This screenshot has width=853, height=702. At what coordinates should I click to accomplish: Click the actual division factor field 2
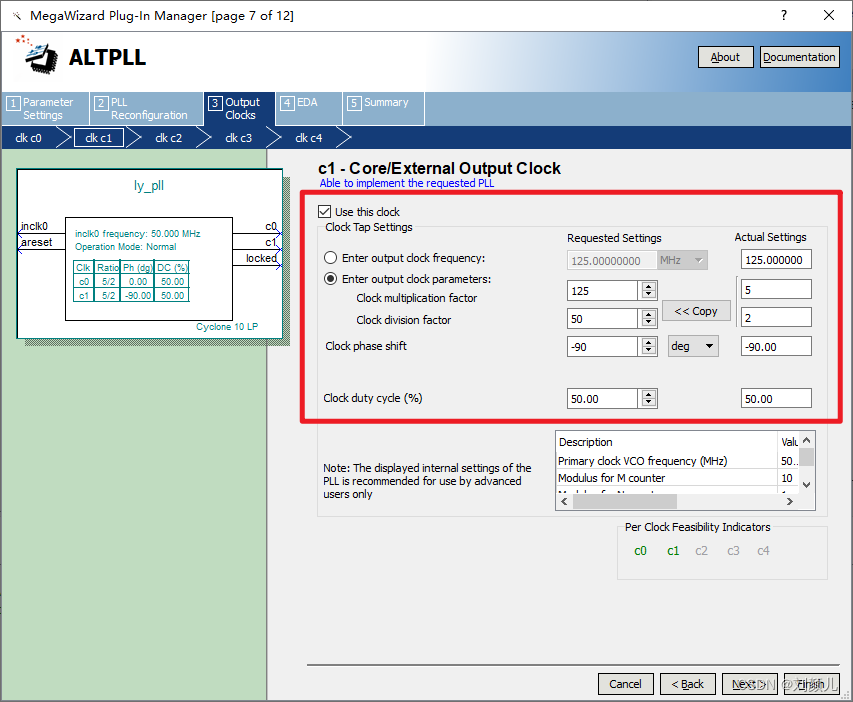pyautogui.click(x=776, y=317)
